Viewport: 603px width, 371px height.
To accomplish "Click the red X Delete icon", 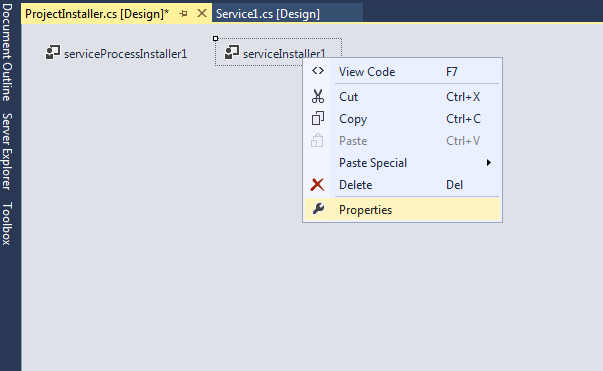I will (317, 185).
